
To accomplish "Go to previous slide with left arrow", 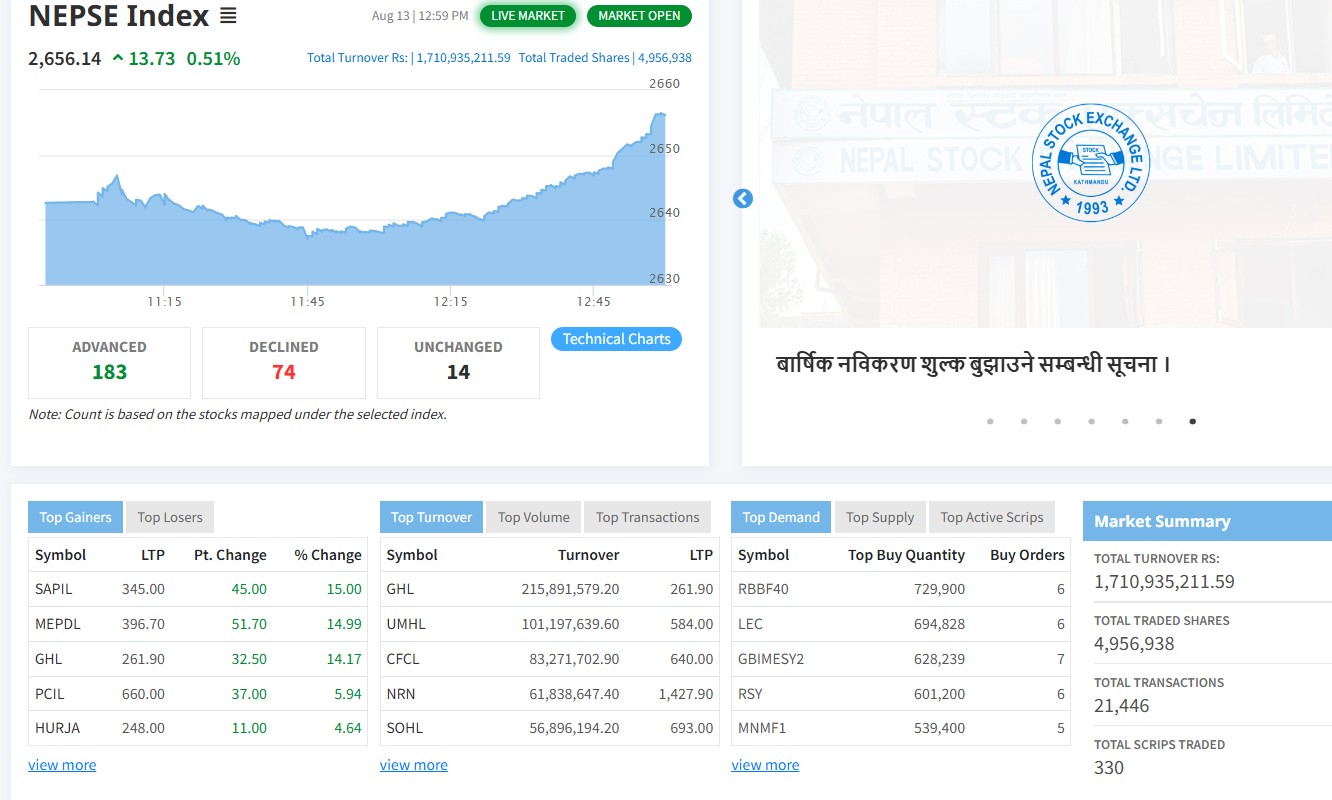I will [742, 199].
